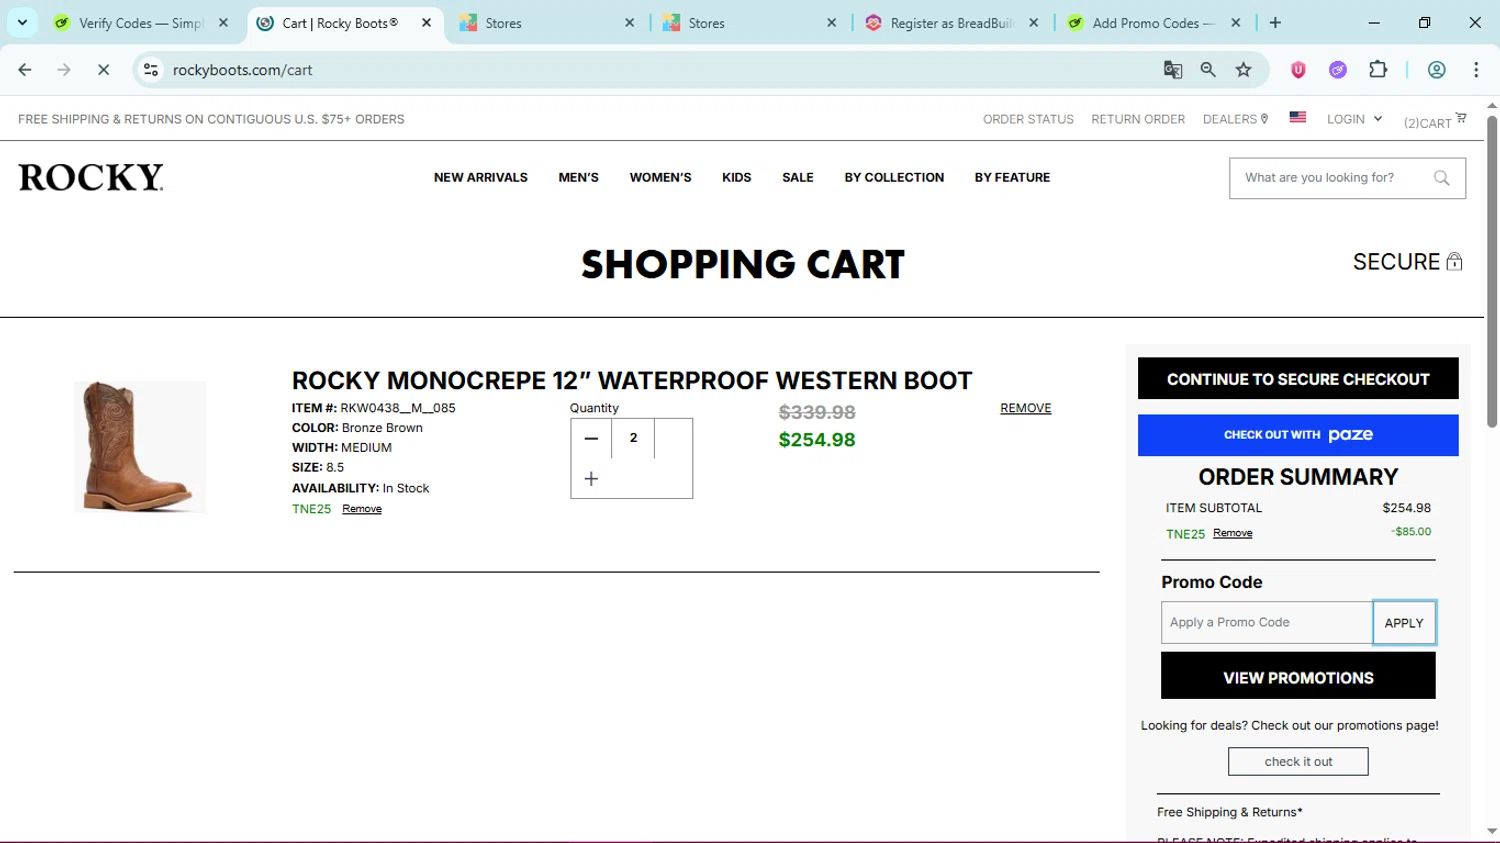Check out with Paze button
The width and height of the screenshot is (1500, 843).
pos(1298,435)
